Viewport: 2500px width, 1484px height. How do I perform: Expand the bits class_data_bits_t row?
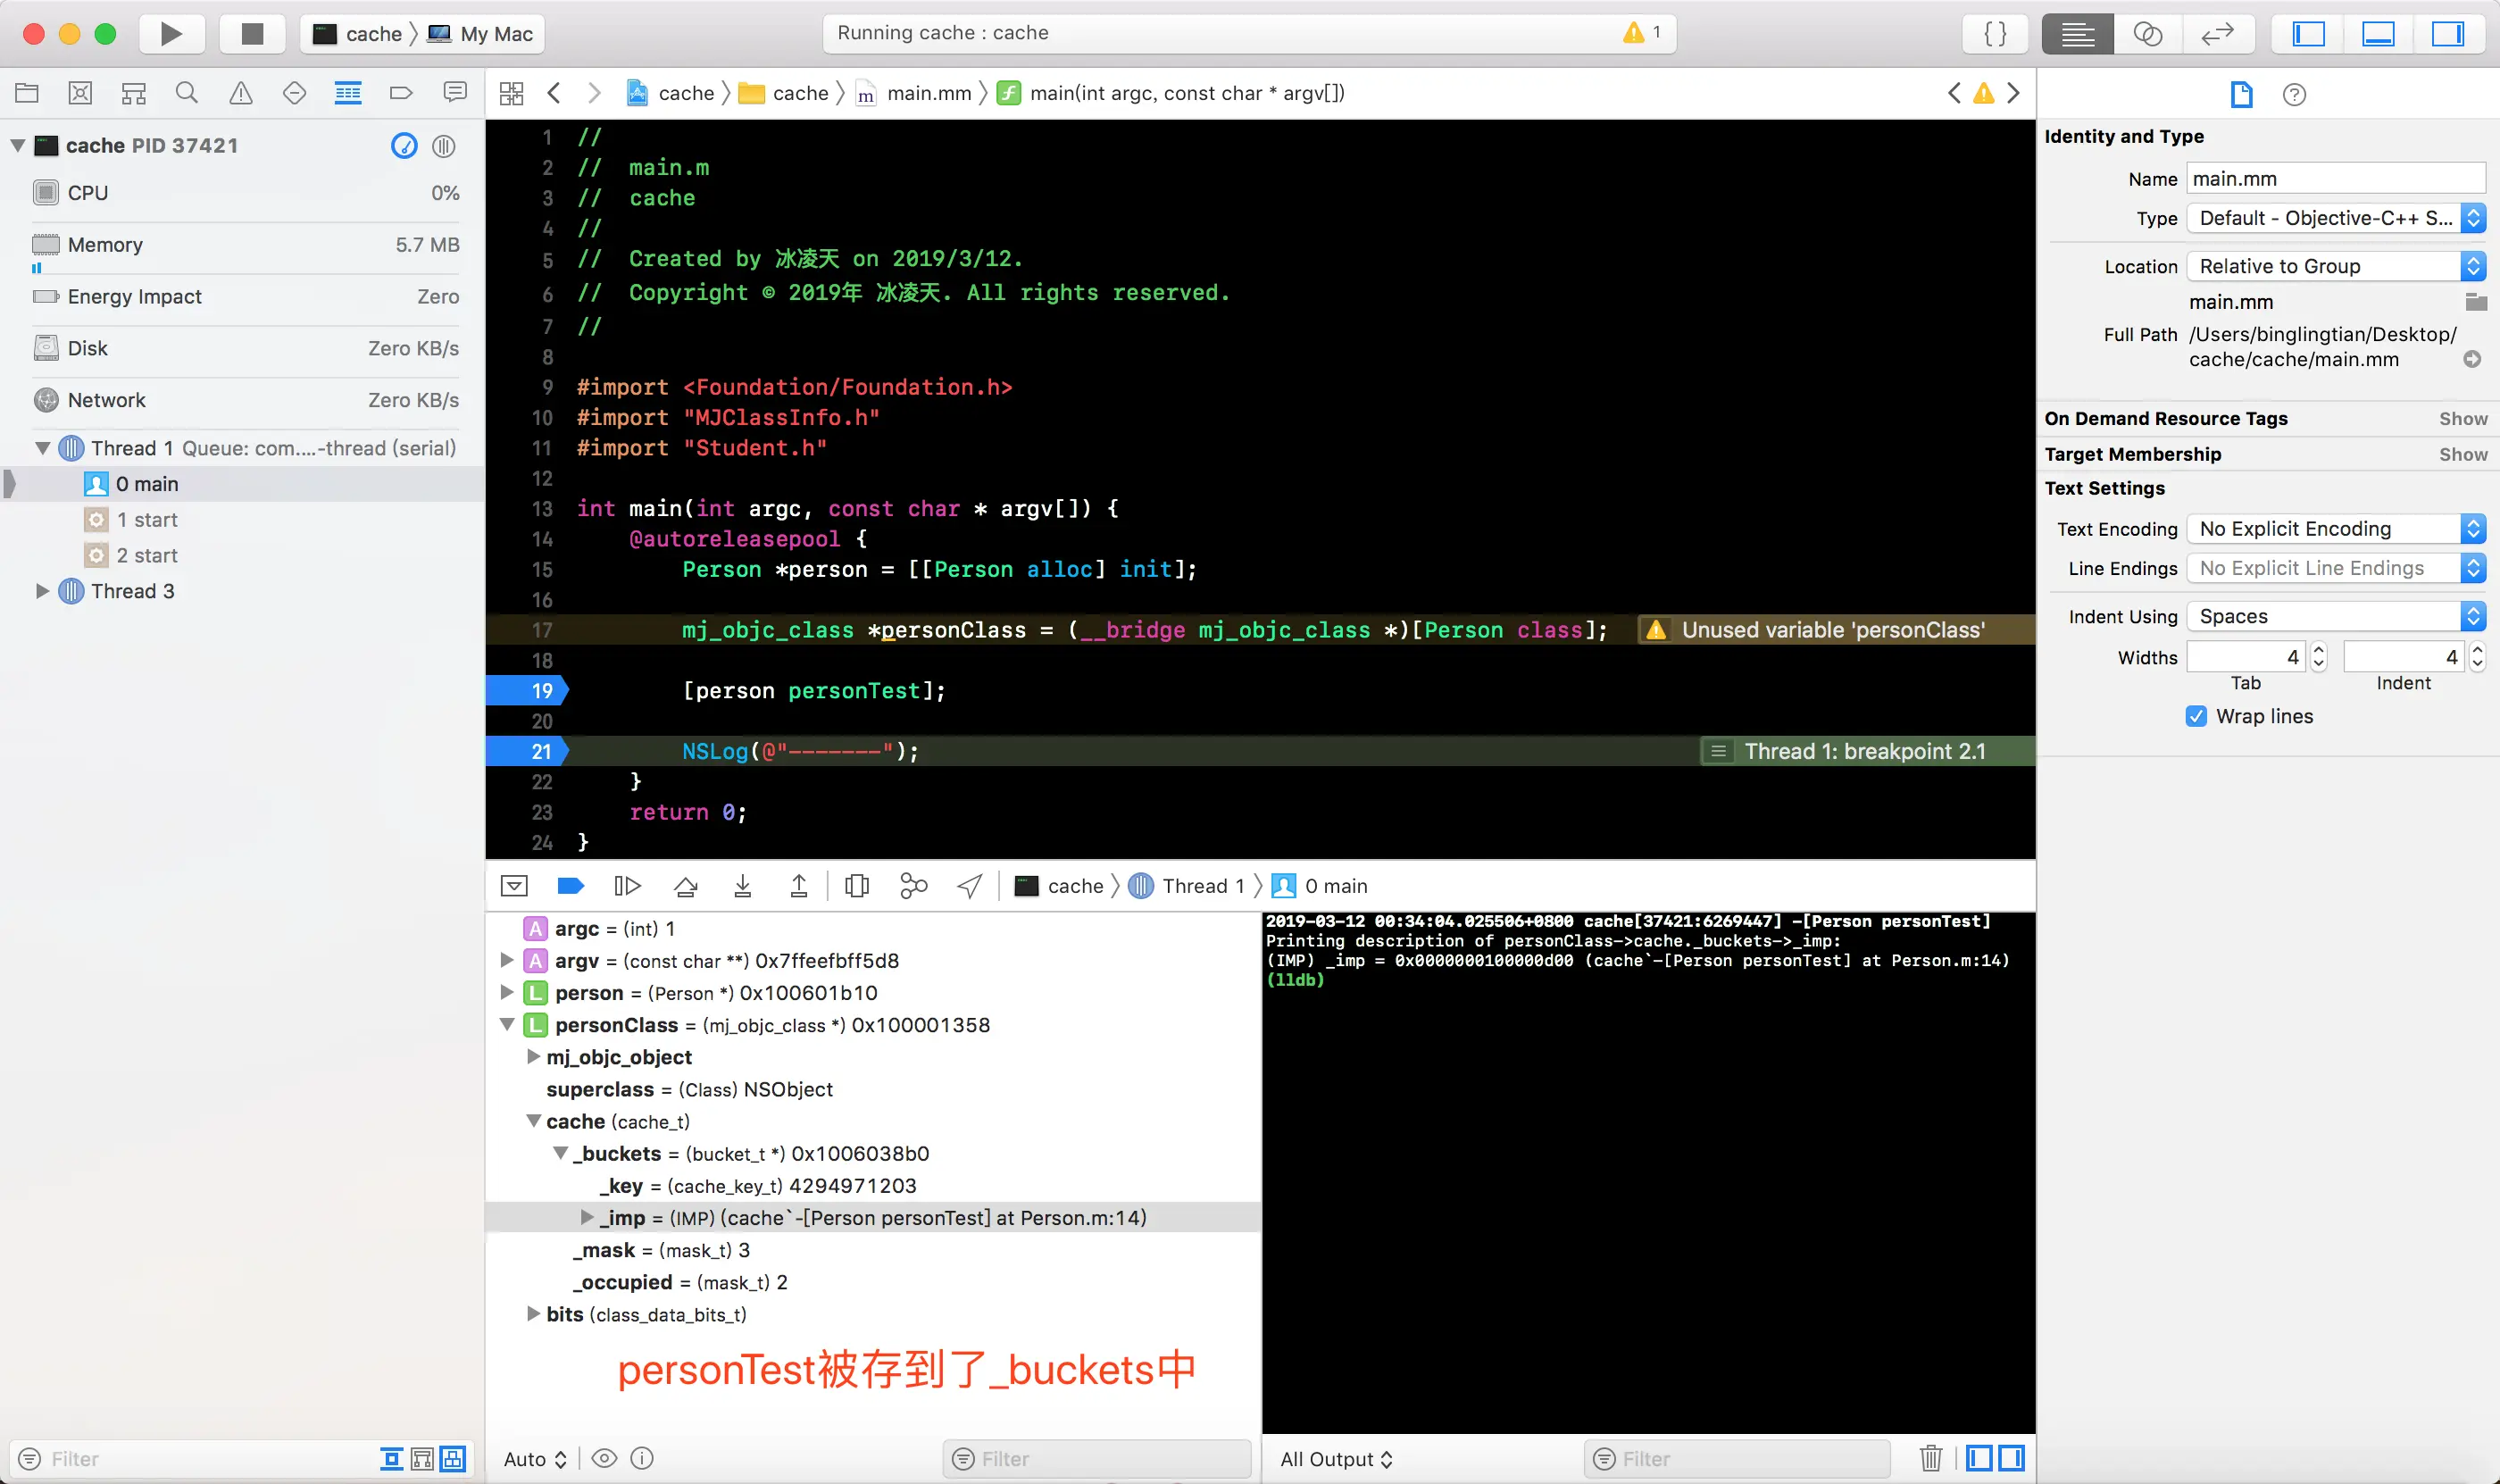533,1314
